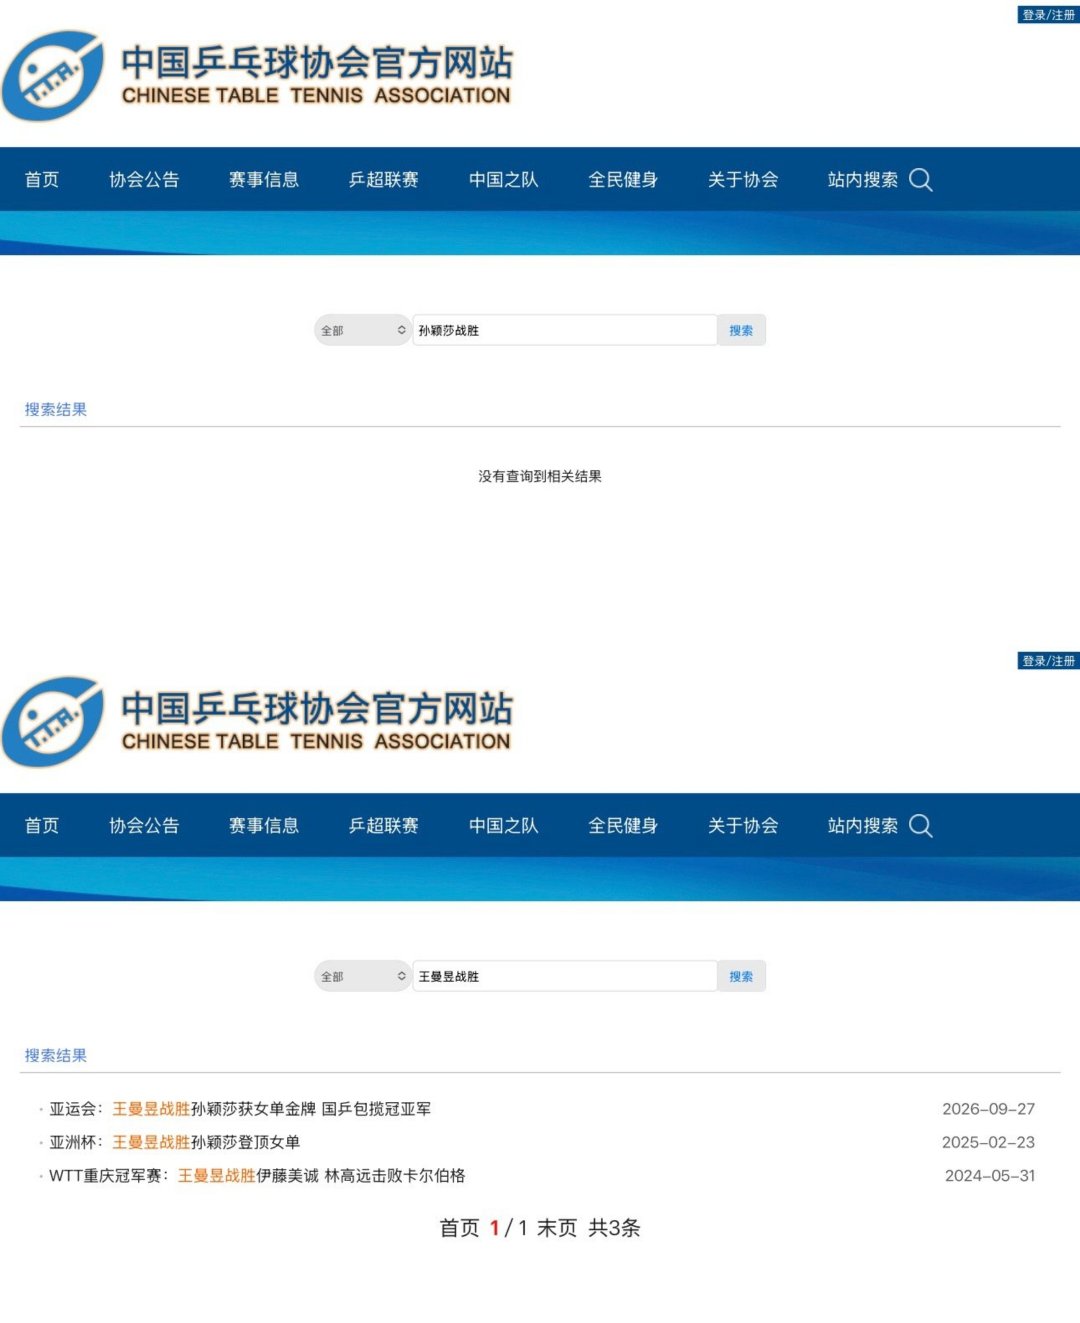Open 关于协会 in the 王曼昱战胜 page navbar
The height and width of the screenshot is (1323, 1080).
[x=743, y=826]
